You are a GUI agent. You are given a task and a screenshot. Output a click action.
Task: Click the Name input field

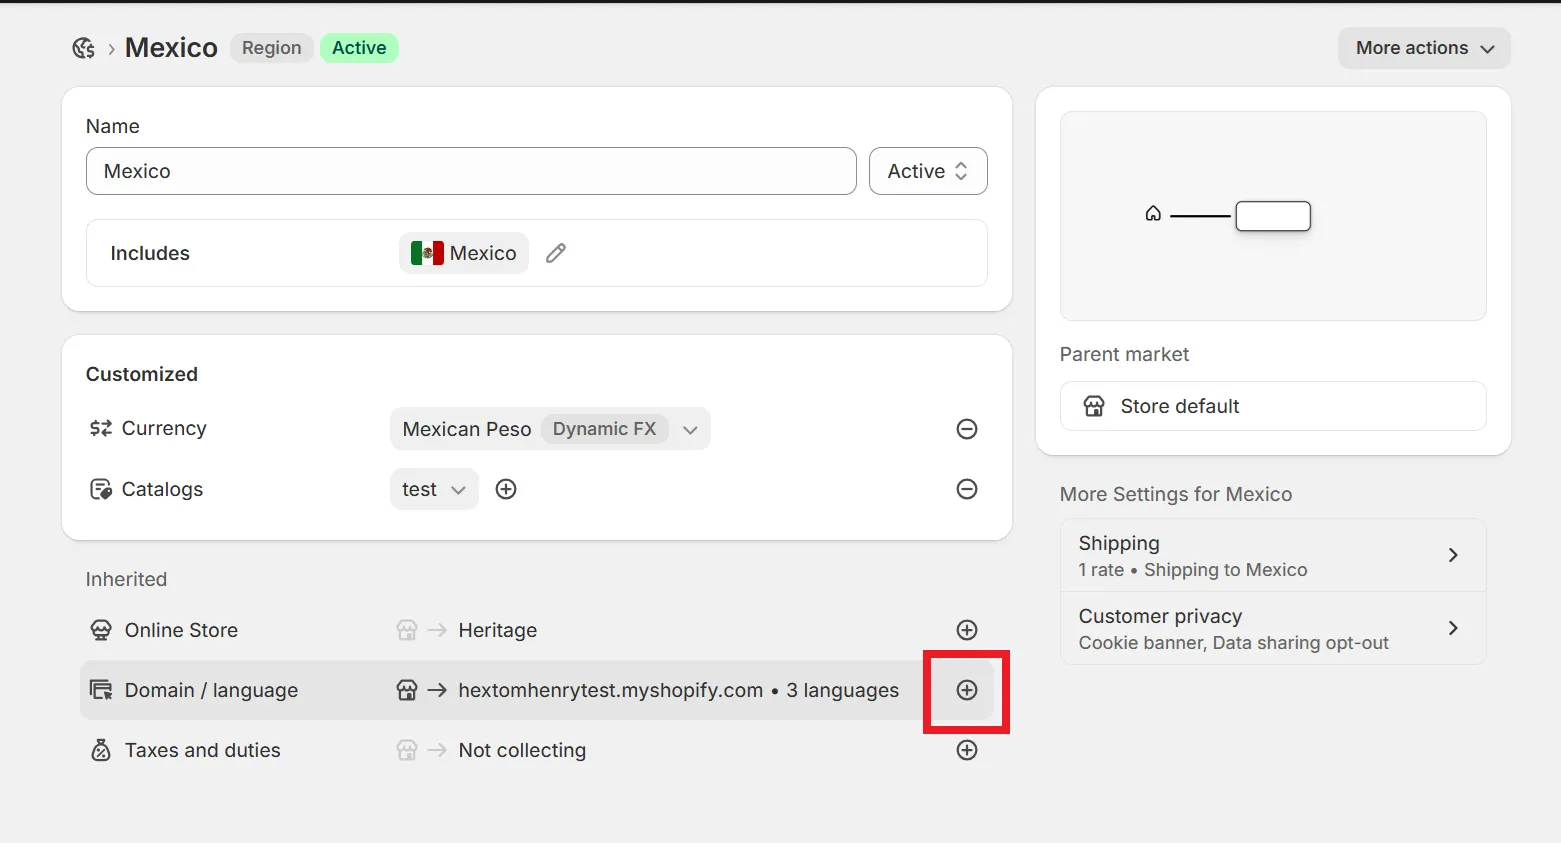tap(471, 171)
